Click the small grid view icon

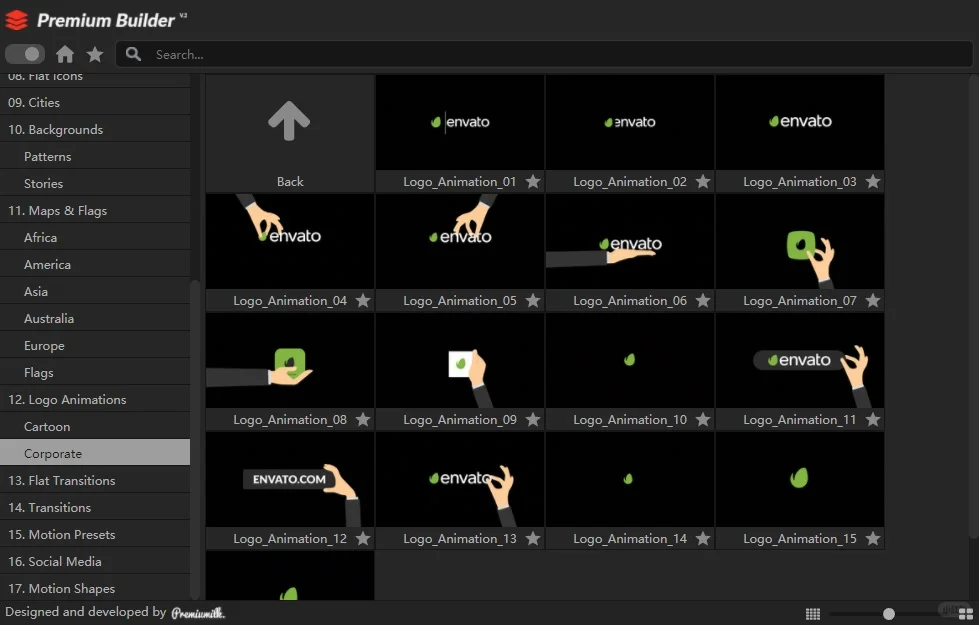click(813, 614)
